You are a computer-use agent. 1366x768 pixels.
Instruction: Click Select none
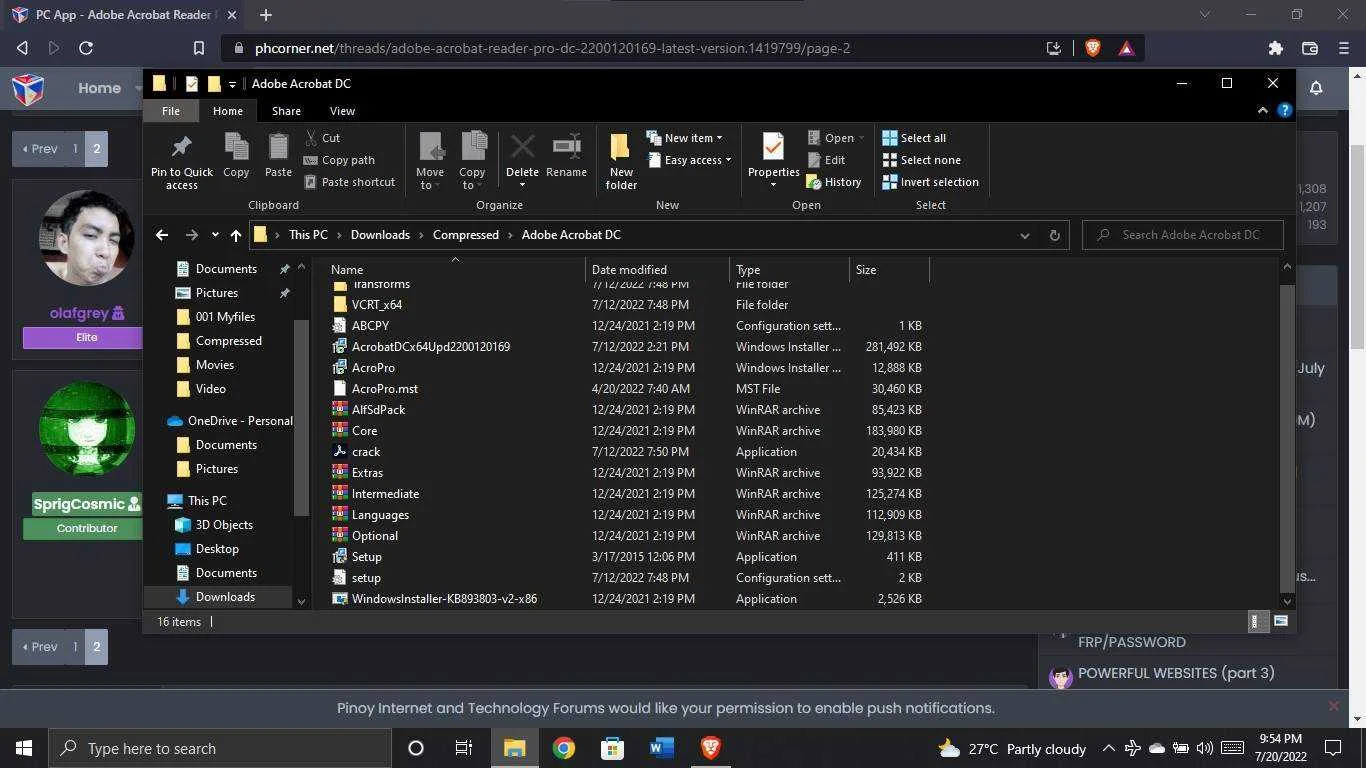pos(921,160)
